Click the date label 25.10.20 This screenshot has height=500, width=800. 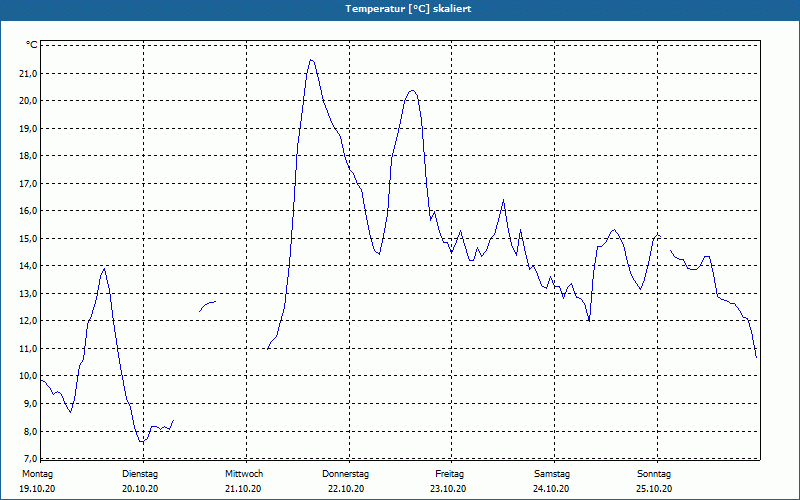click(x=654, y=489)
